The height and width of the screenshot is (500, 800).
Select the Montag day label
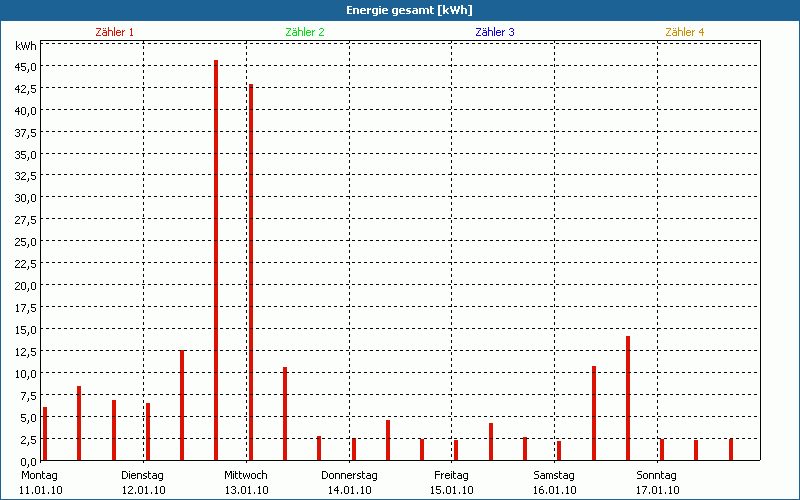click(39, 476)
